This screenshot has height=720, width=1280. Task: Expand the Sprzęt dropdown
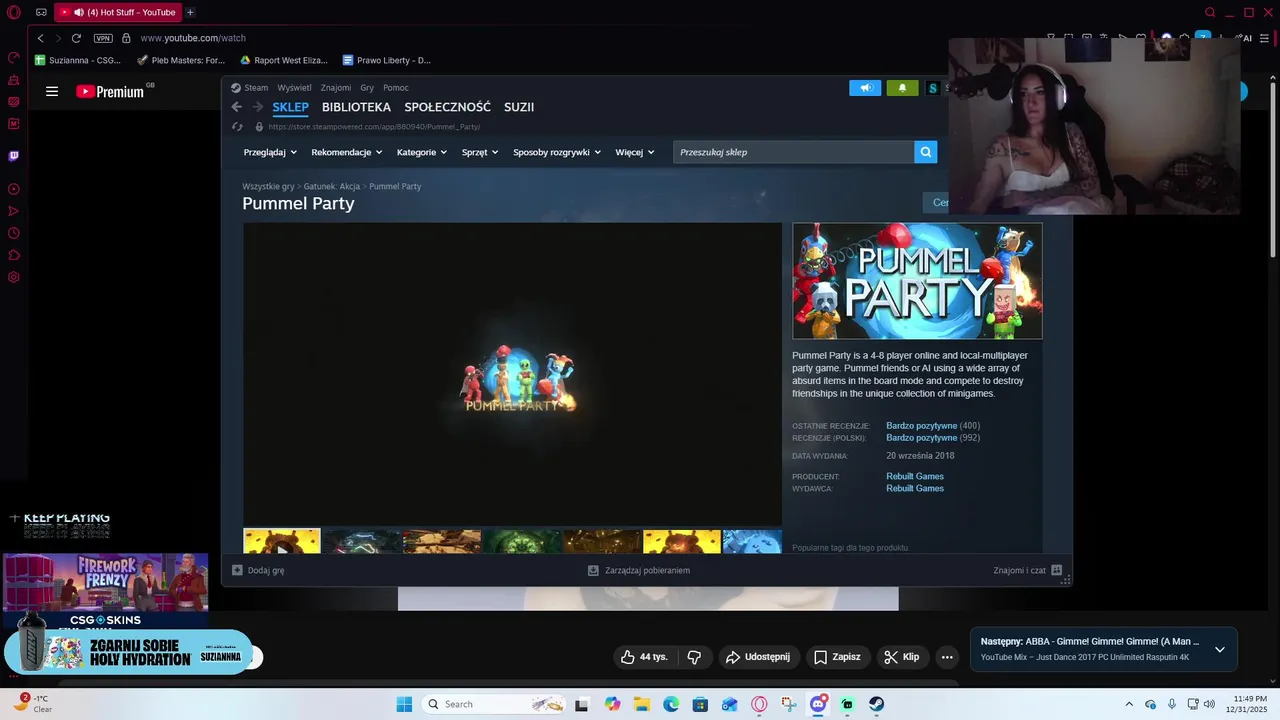(x=480, y=152)
